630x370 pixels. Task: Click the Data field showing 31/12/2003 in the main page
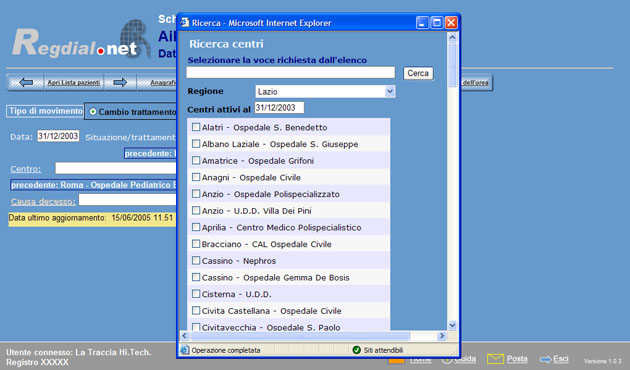click(58, 136)
